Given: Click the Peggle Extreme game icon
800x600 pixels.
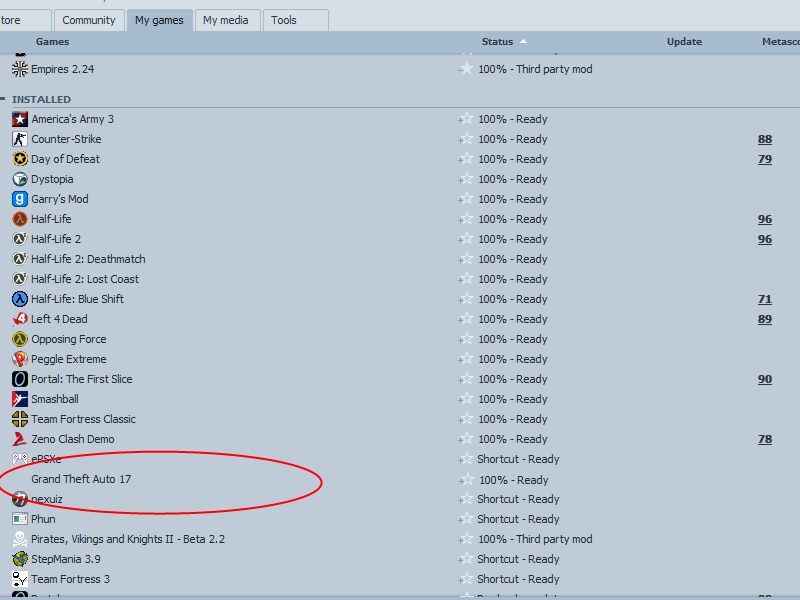Looking at the screenshot, I should click(x=20, y=359).
